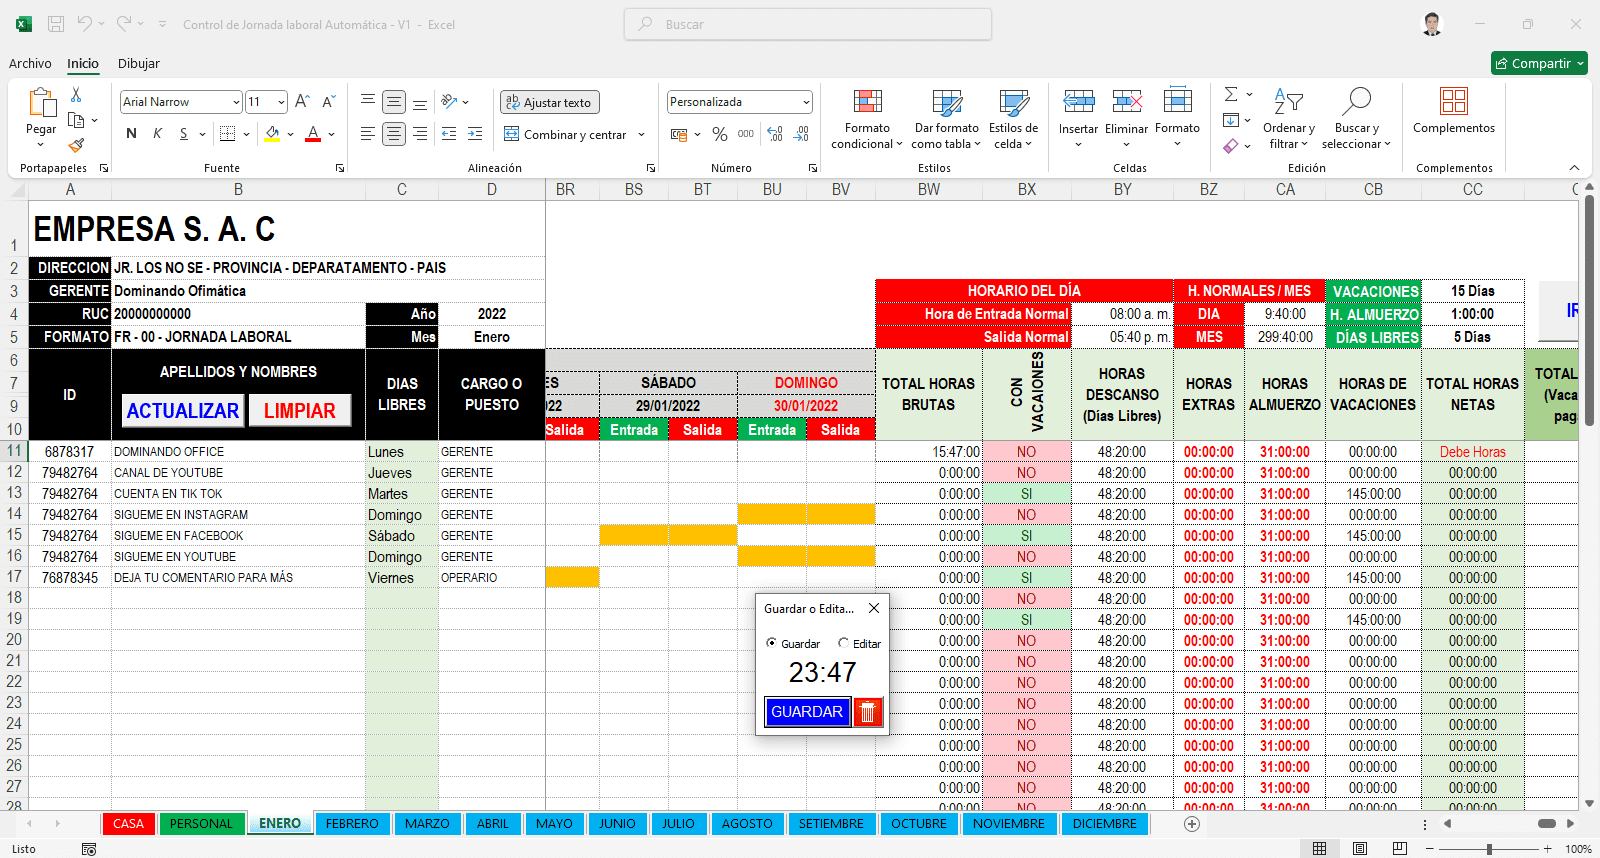The width and height of the screenshot is (1600, 858).
Task: Click the Bold N formatting icon
Action: pos(131,134)
